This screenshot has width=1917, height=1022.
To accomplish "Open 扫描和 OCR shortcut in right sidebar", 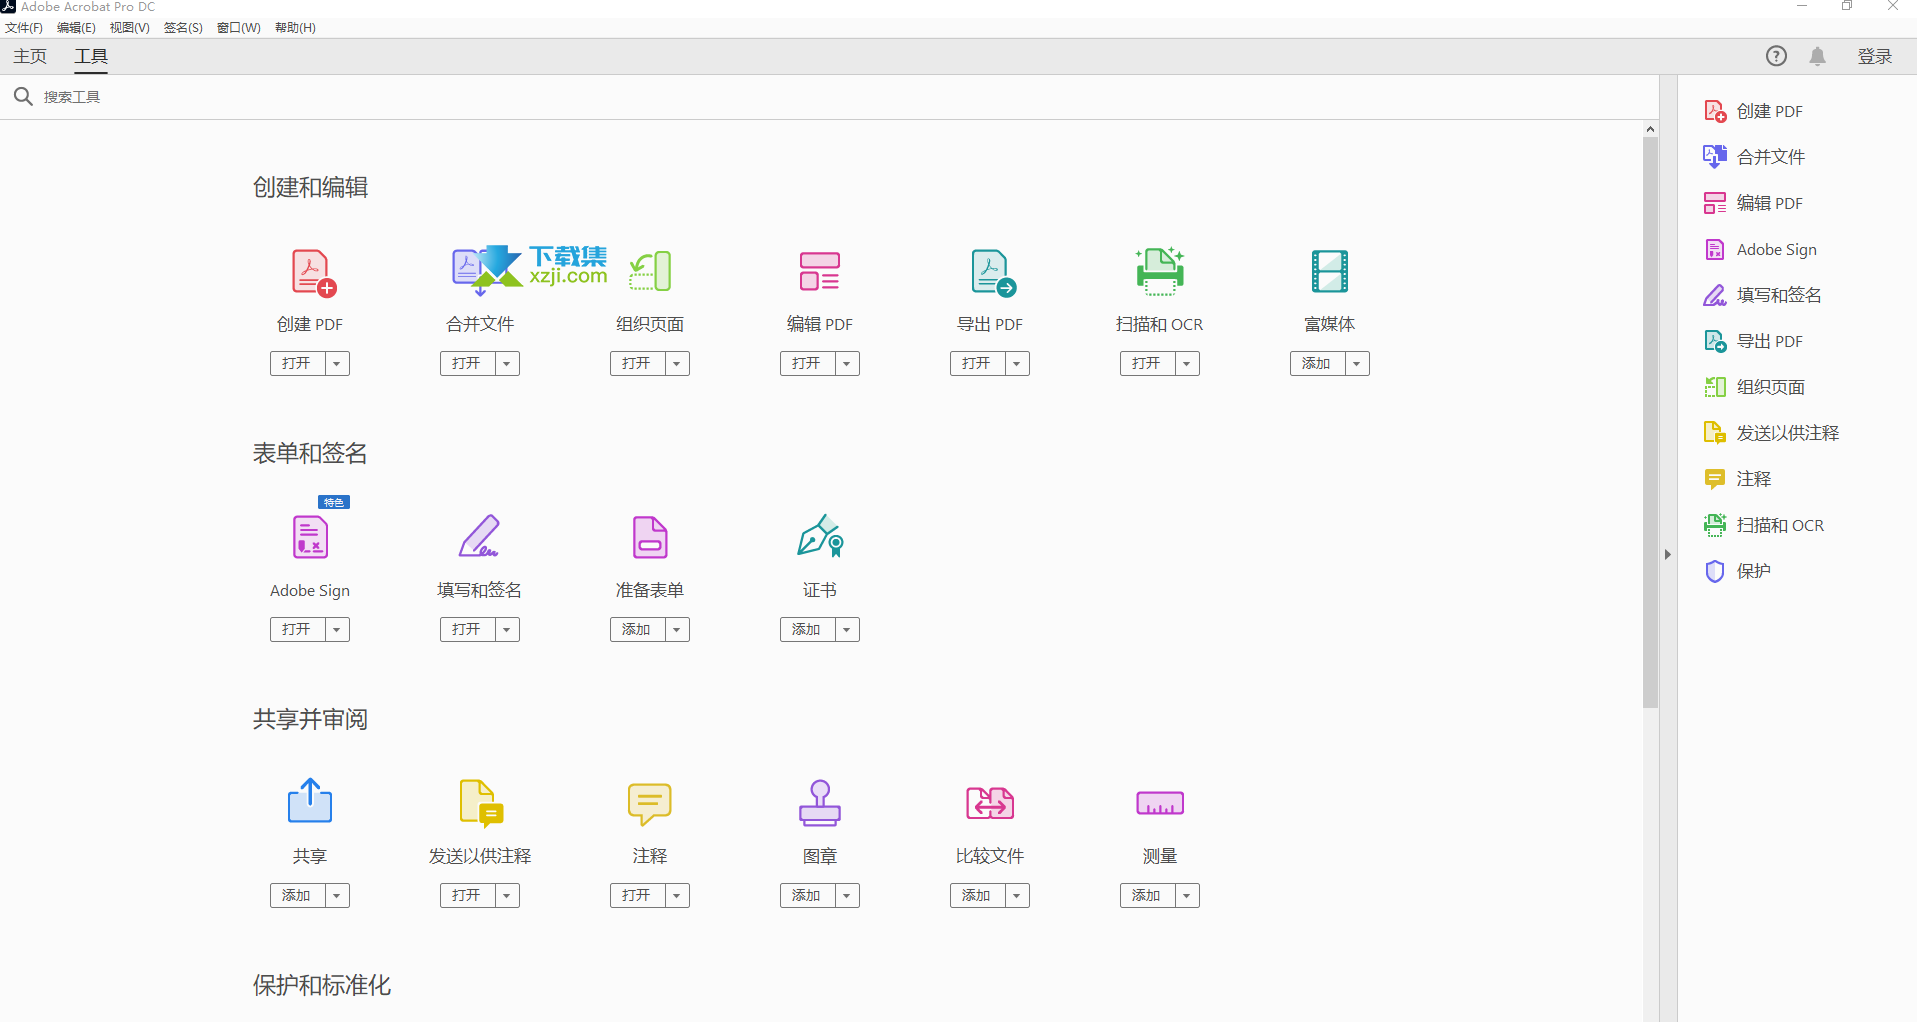I will [x=1764, y=525].
